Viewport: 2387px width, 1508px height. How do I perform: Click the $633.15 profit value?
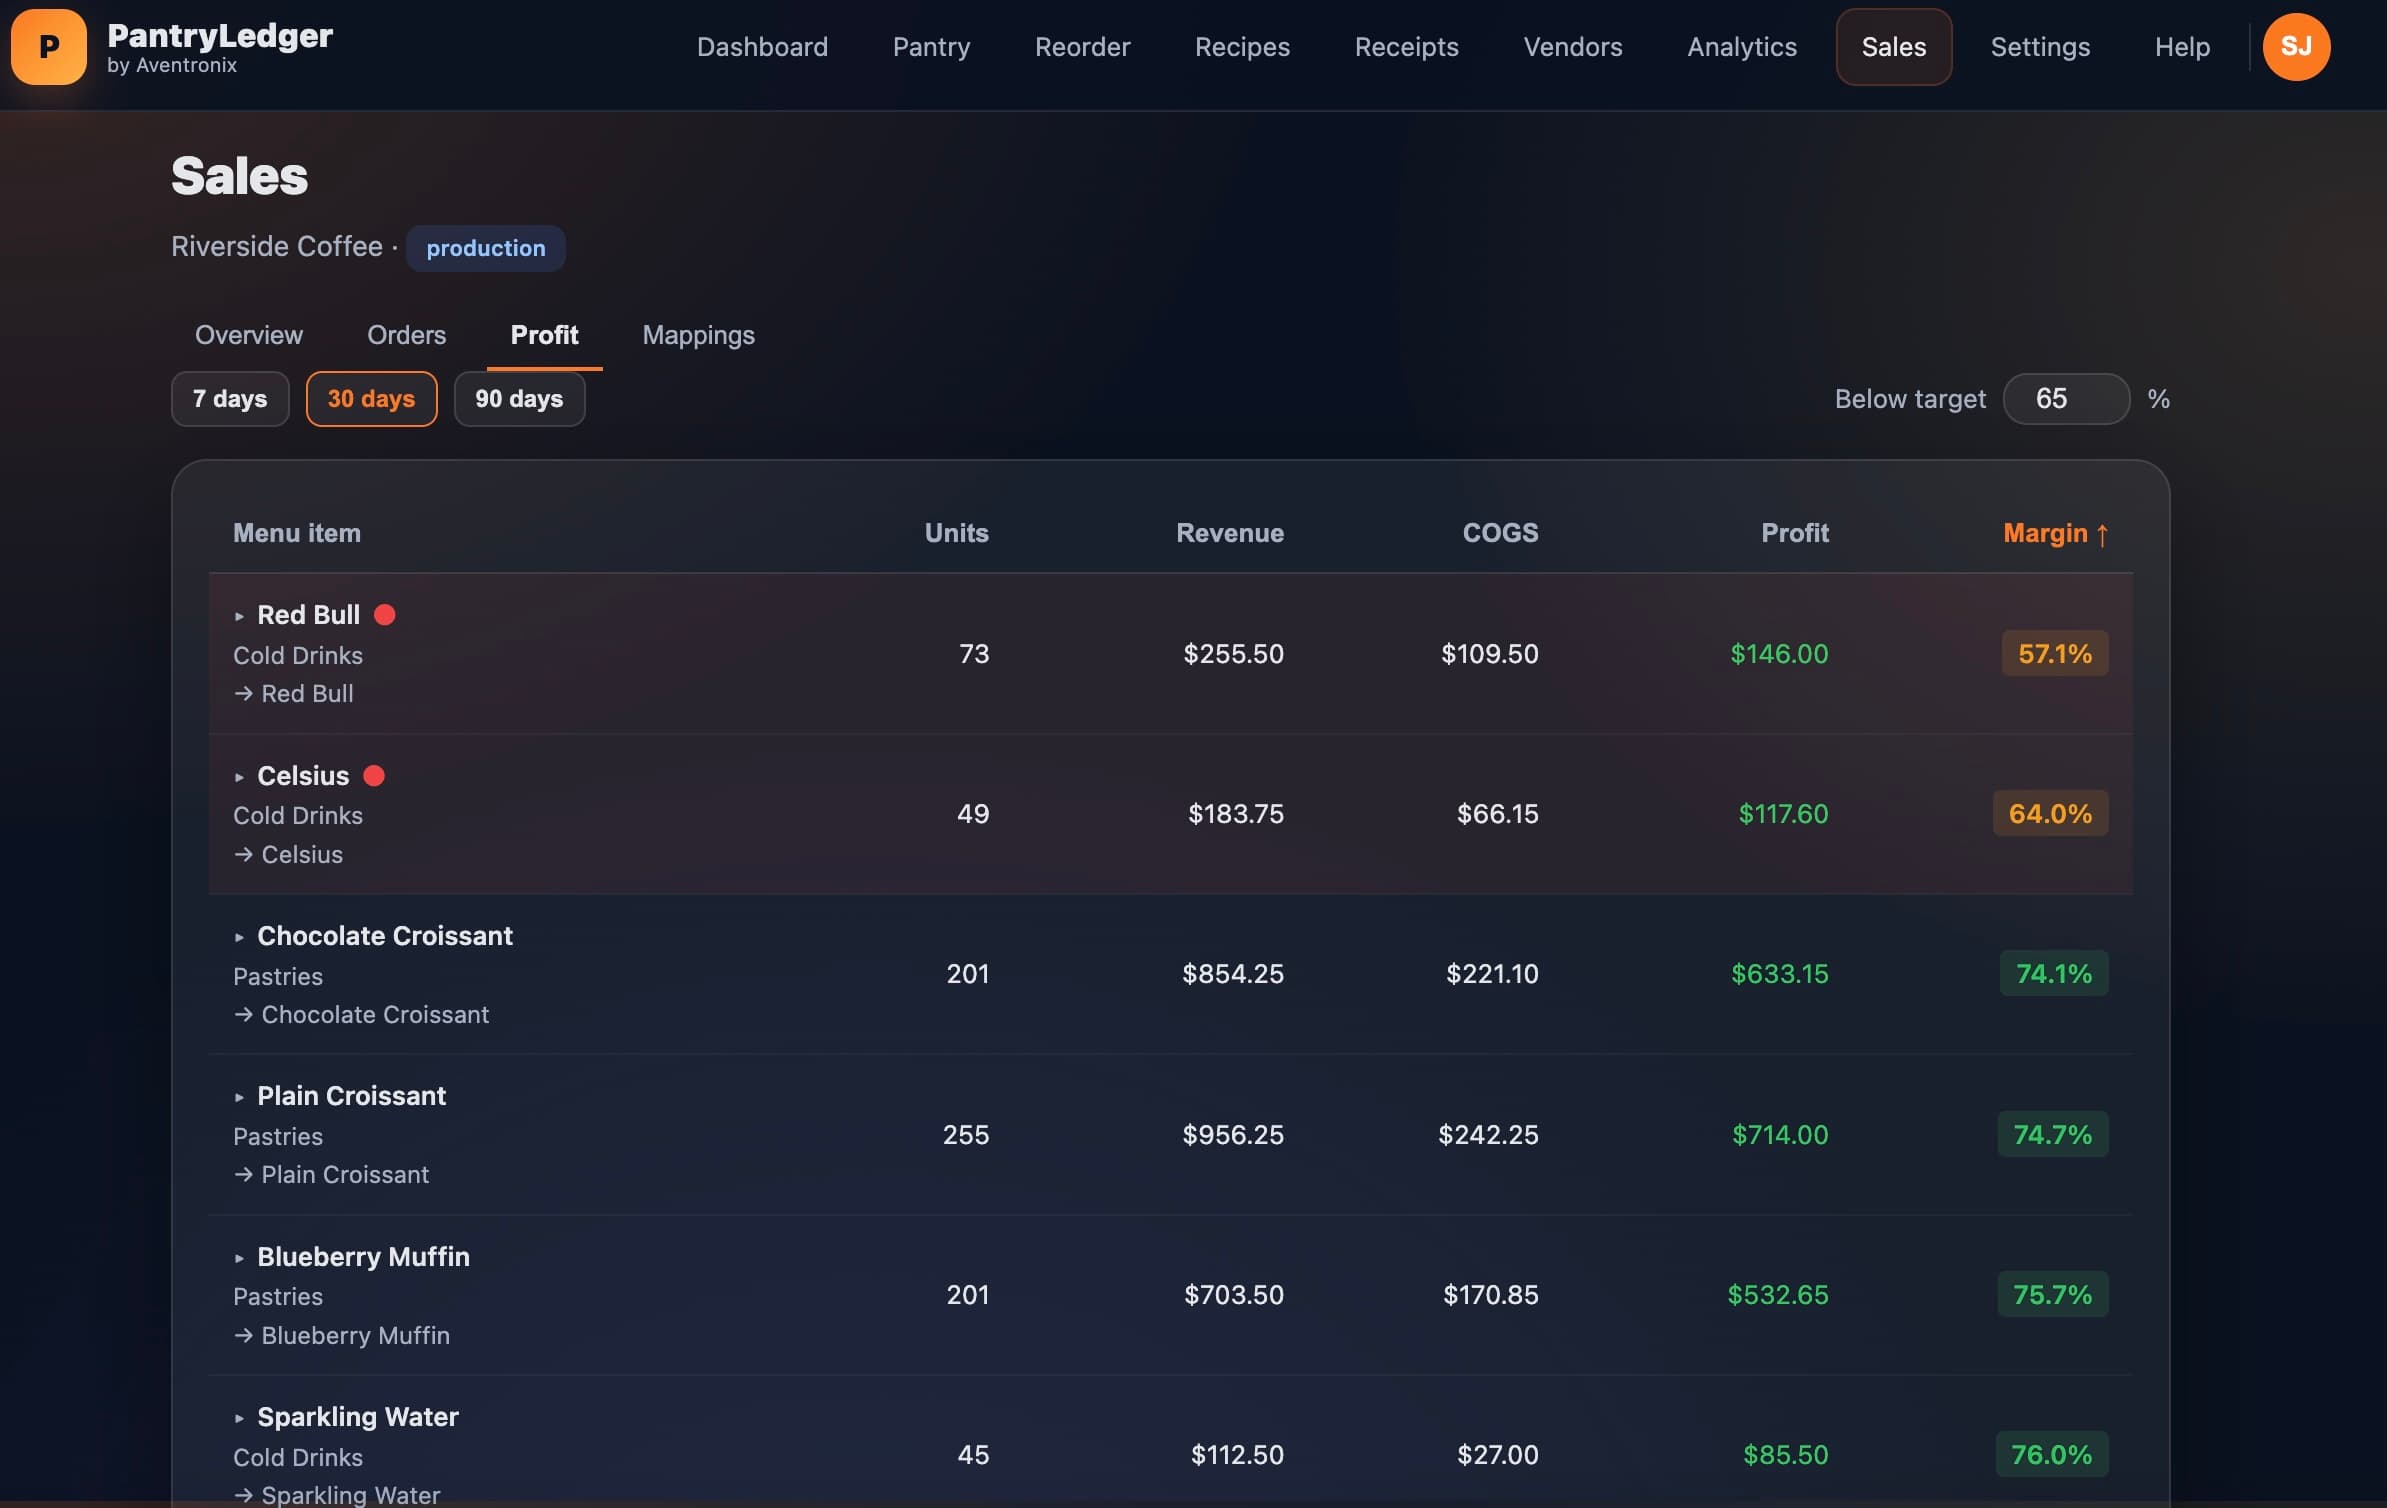(x=1780, y=974)
